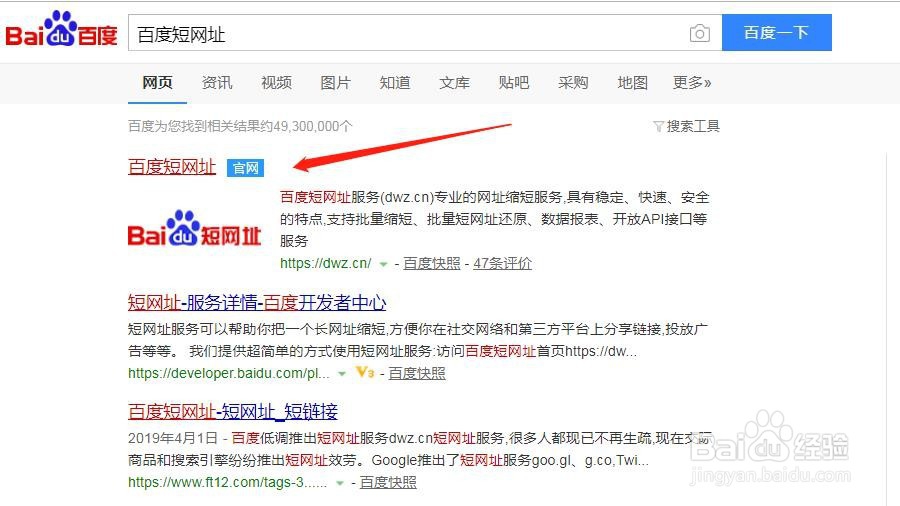Click the V3 credibility badge icon
The image size is (900, 506).
tap(365, 373)
